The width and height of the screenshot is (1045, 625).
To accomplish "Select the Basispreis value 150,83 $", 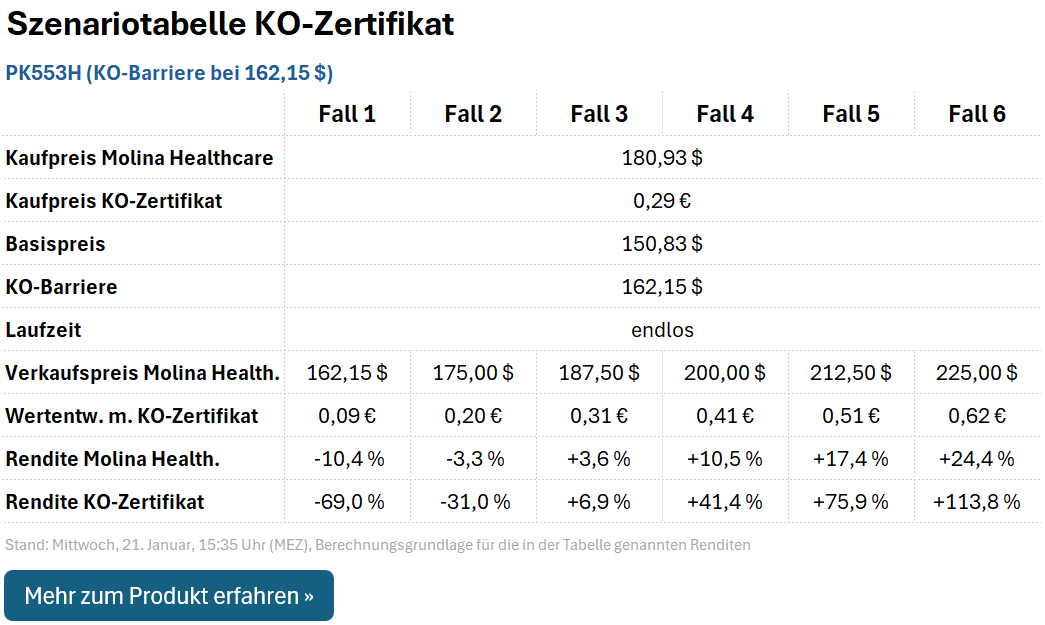I will [662, 244].
